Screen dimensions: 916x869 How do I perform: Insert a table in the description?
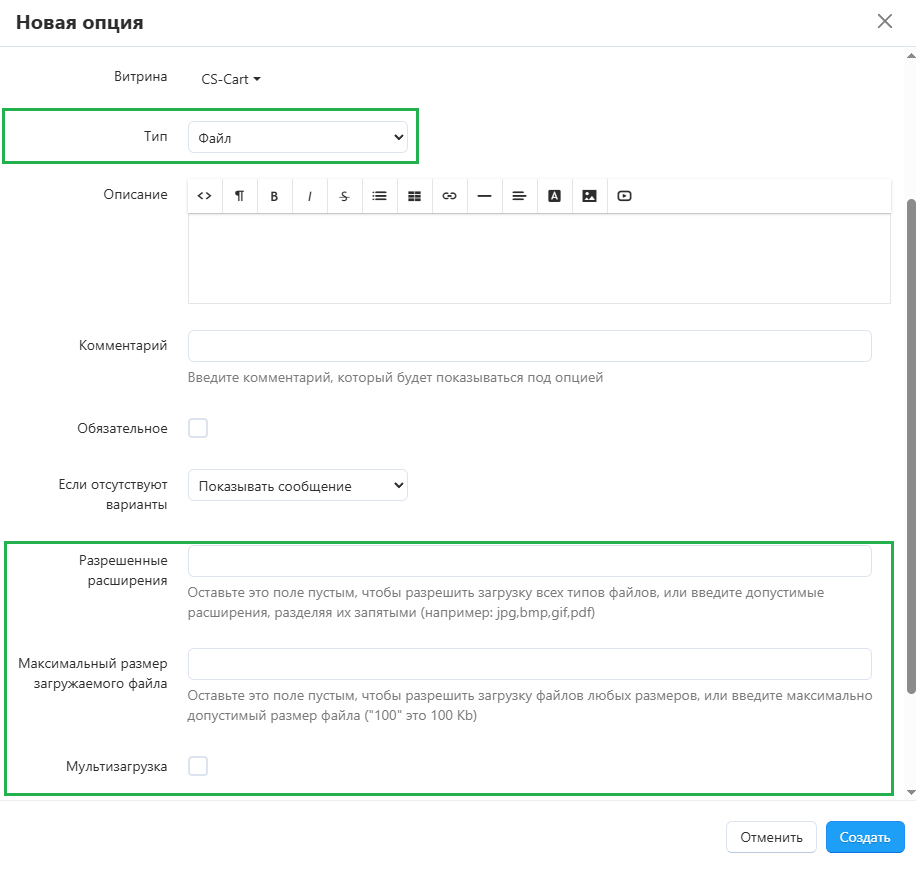415,196
